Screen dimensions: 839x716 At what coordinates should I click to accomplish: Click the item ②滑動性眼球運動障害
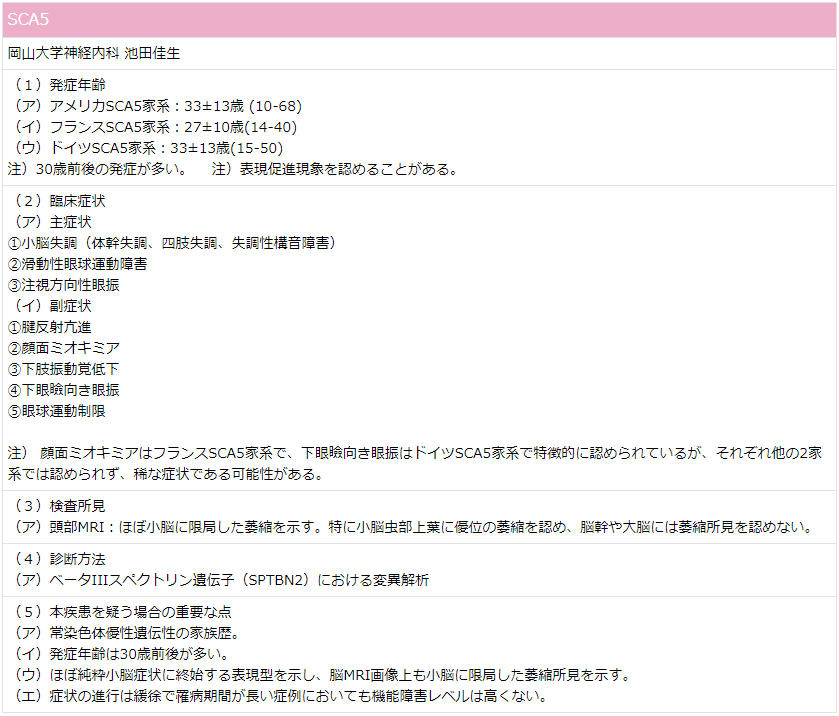(x=78, y=264)
